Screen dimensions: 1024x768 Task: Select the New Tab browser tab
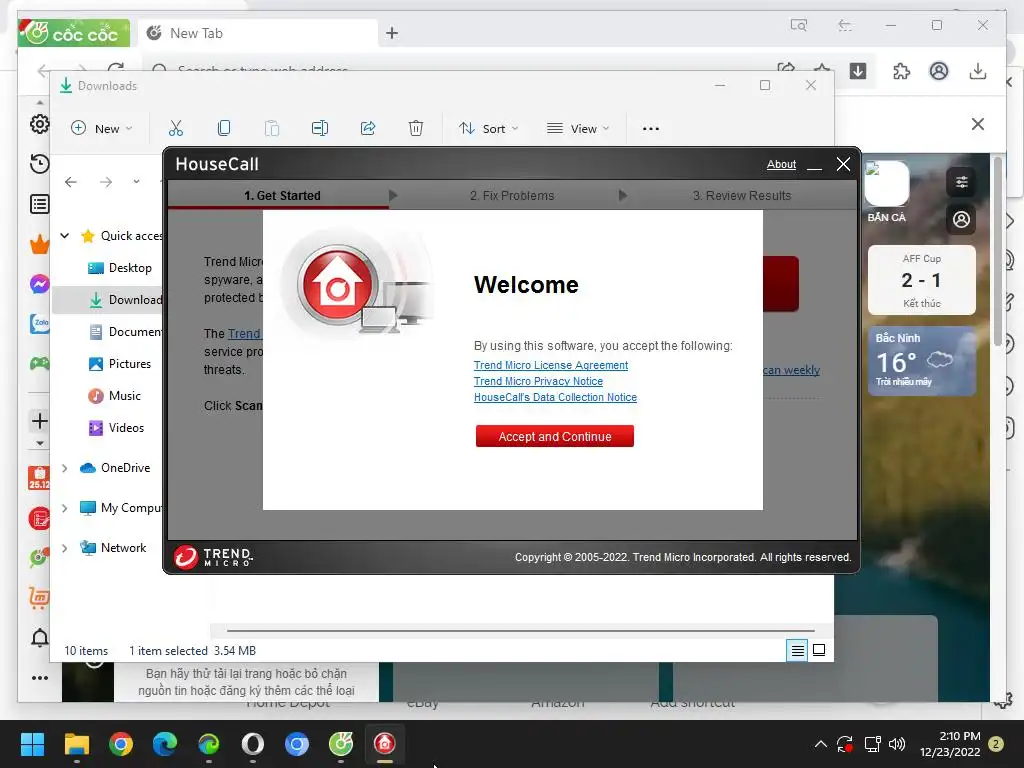tap(258, 33)
